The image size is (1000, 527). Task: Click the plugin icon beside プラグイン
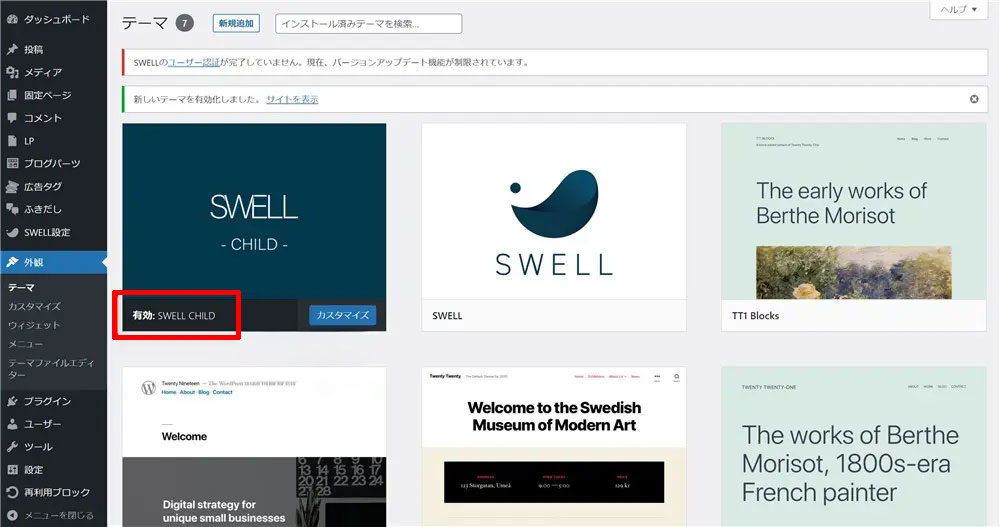click(x=12, y=401)
